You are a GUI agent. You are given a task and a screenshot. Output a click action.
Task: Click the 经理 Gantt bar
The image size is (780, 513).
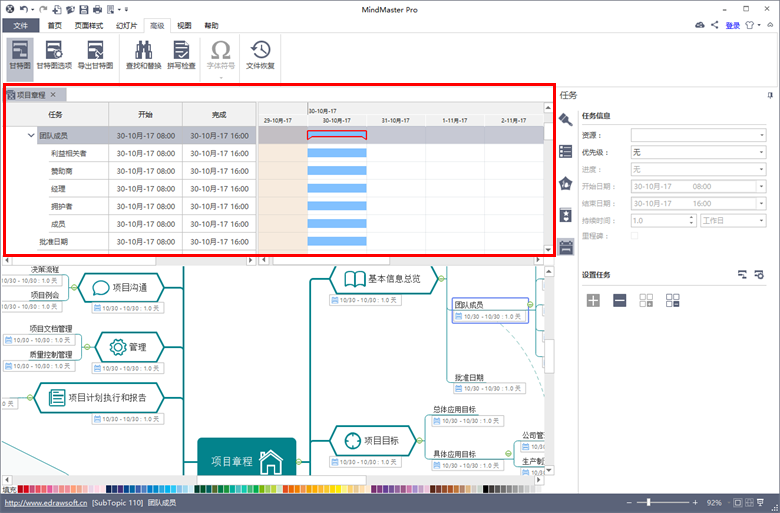pyautogui.click(x=337, y=189)
